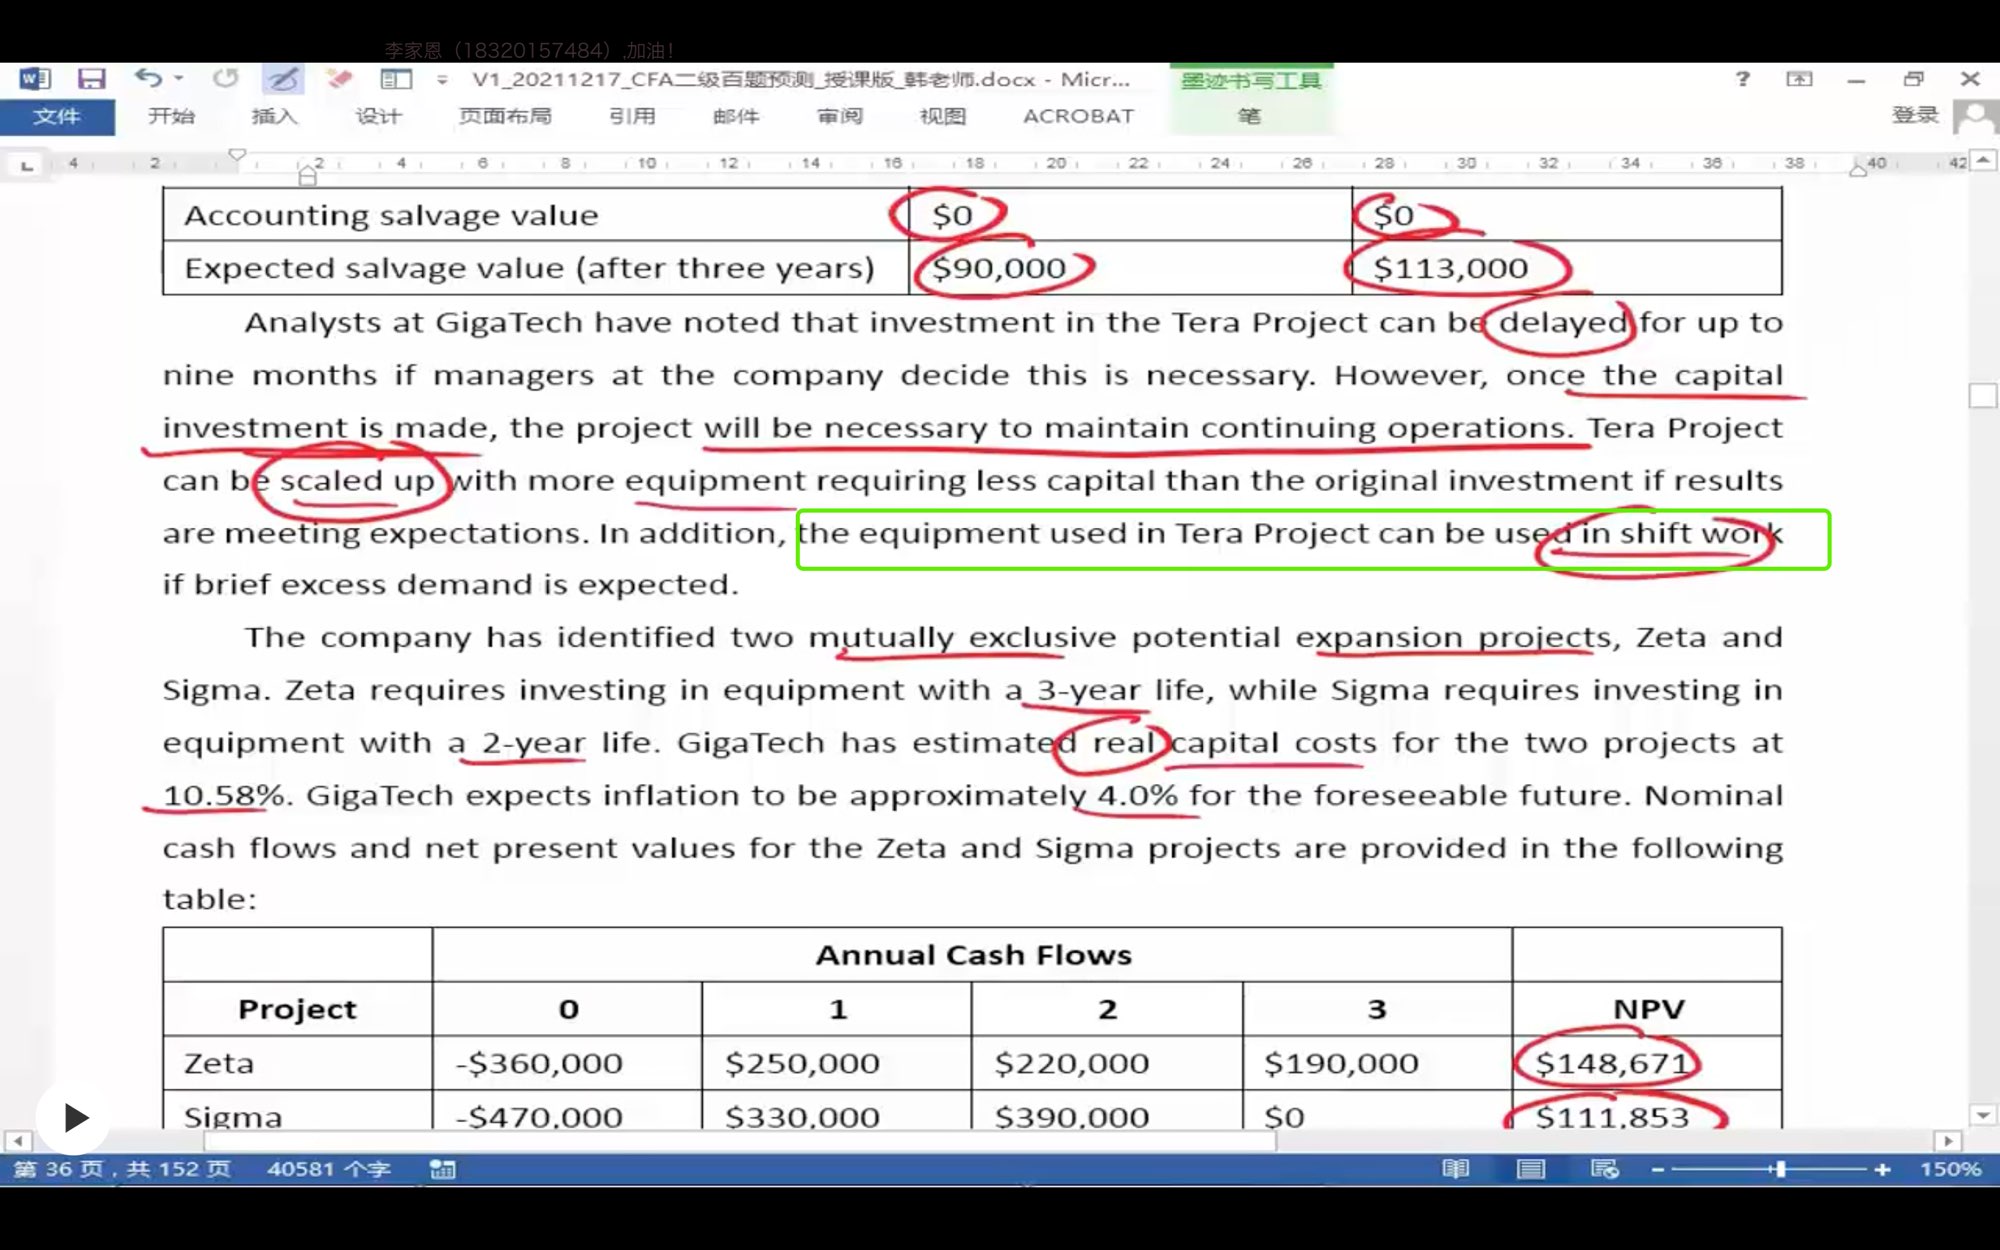Select the eraser tool in quick access toolbar

[x=340, y=78]
